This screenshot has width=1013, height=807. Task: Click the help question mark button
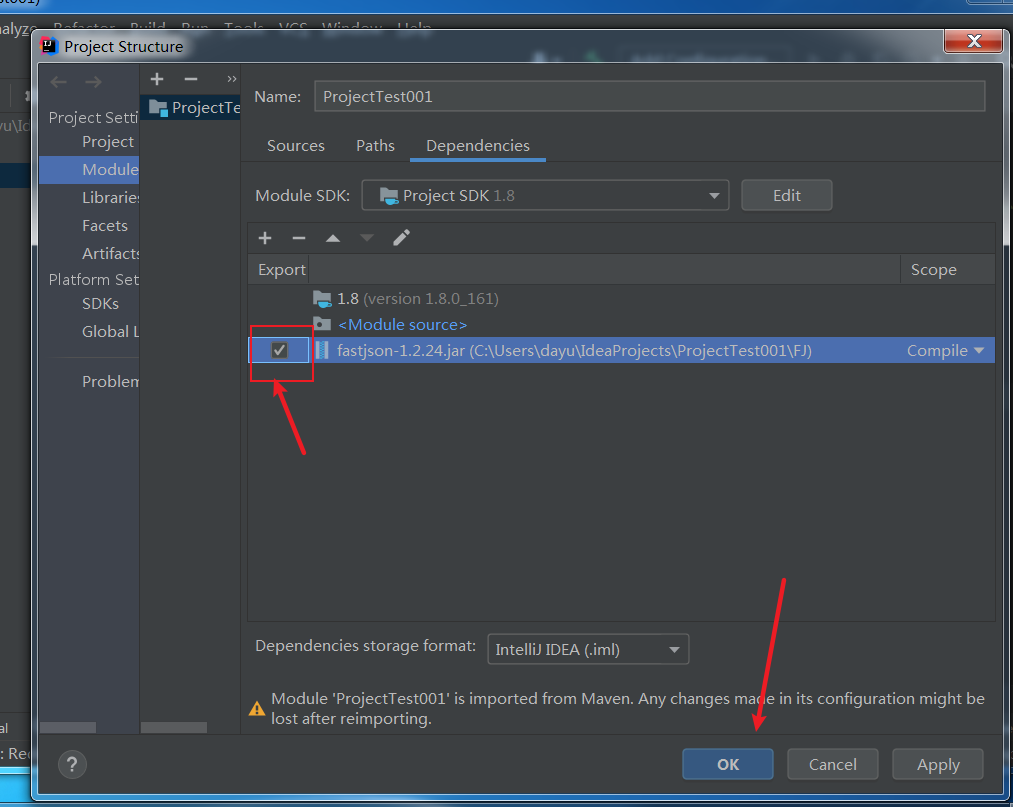[x=72, y=764]
